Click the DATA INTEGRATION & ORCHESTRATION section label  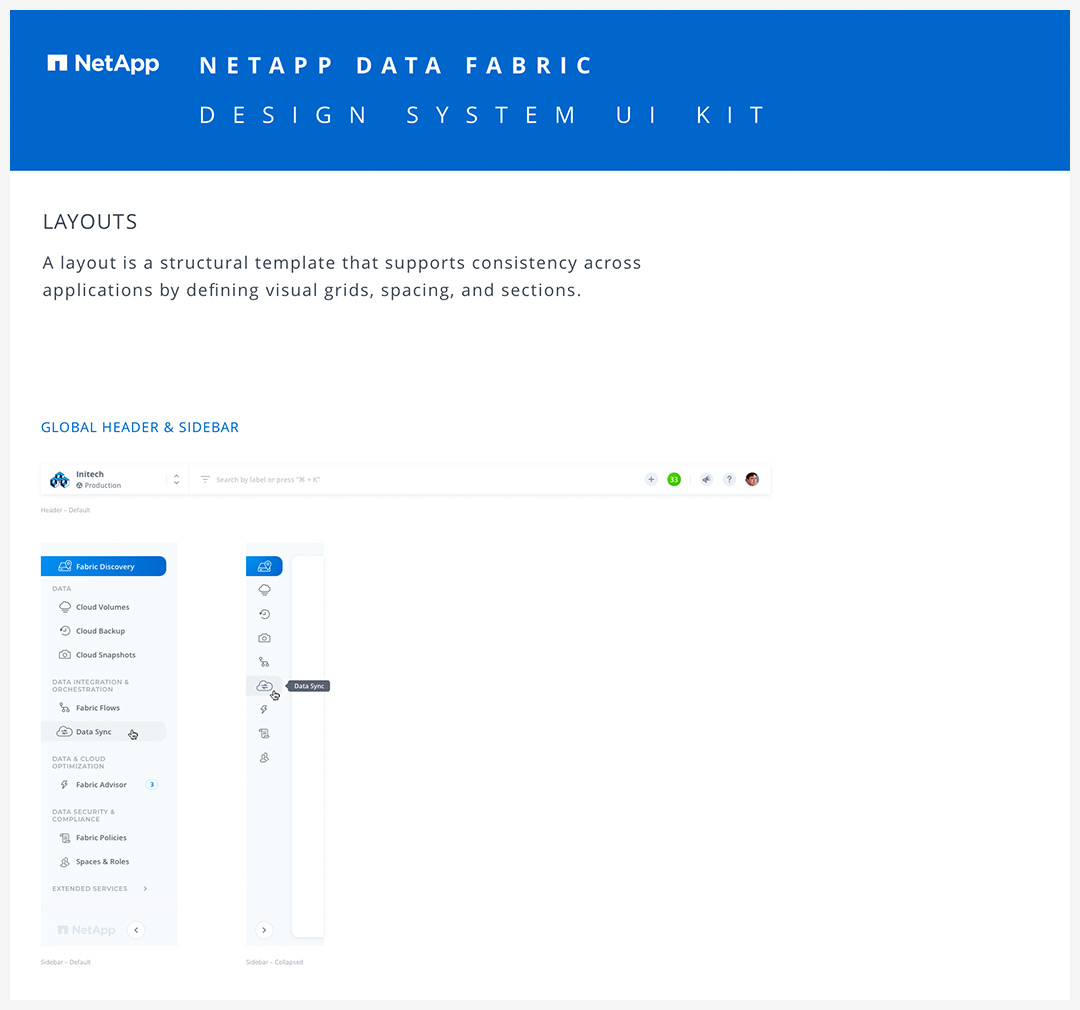click(90, 686)
